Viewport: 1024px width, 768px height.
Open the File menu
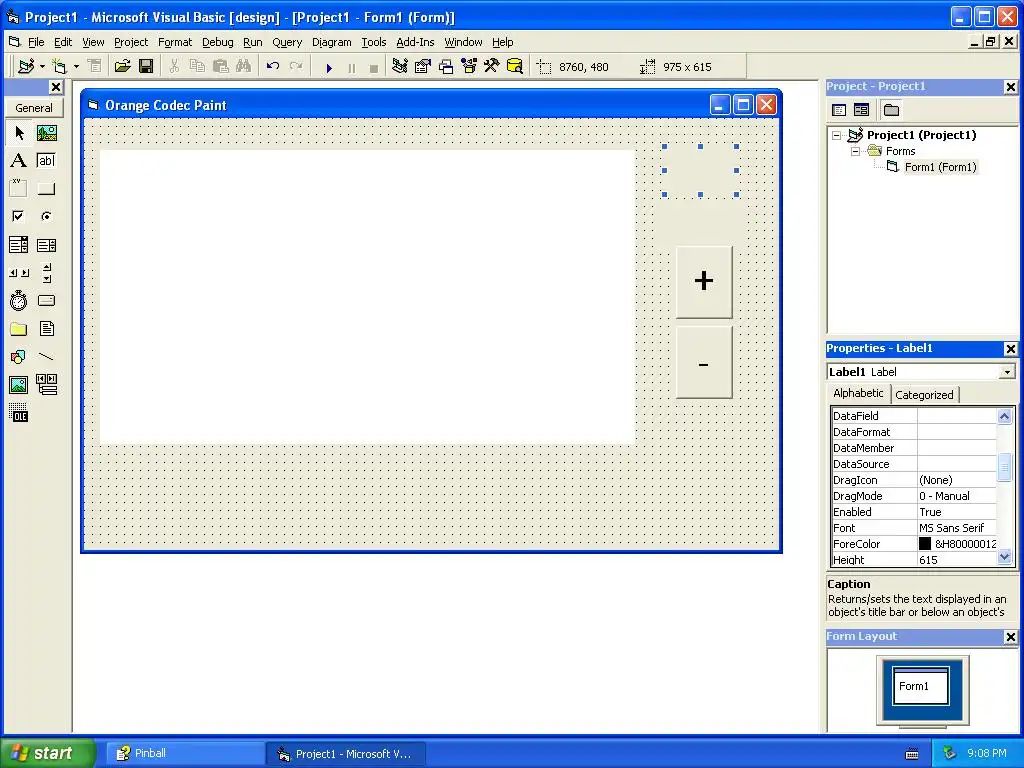[36, 42]
